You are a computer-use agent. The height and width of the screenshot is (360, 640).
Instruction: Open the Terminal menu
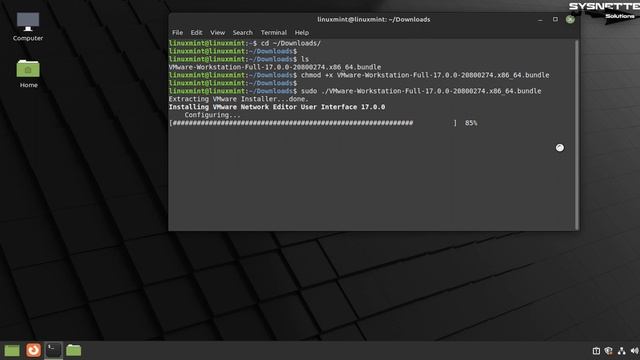(x=273, y=32)
